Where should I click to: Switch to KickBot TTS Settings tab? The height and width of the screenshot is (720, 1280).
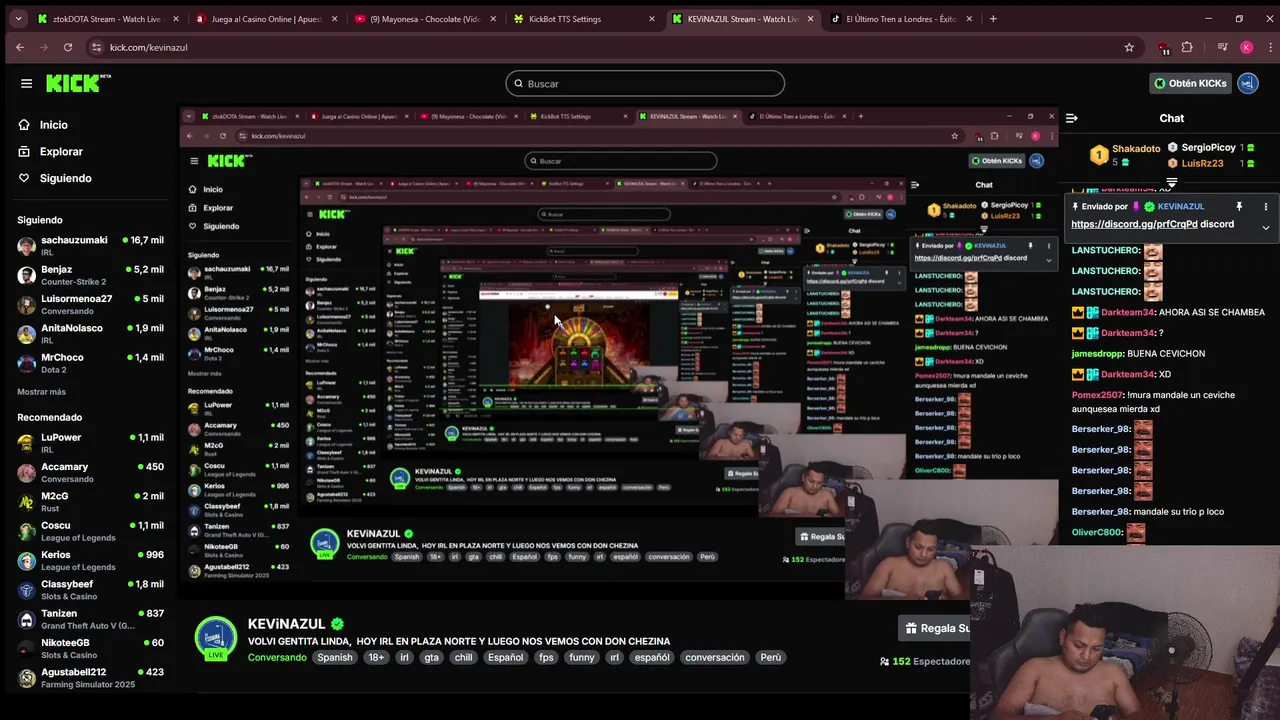[583, 19]
